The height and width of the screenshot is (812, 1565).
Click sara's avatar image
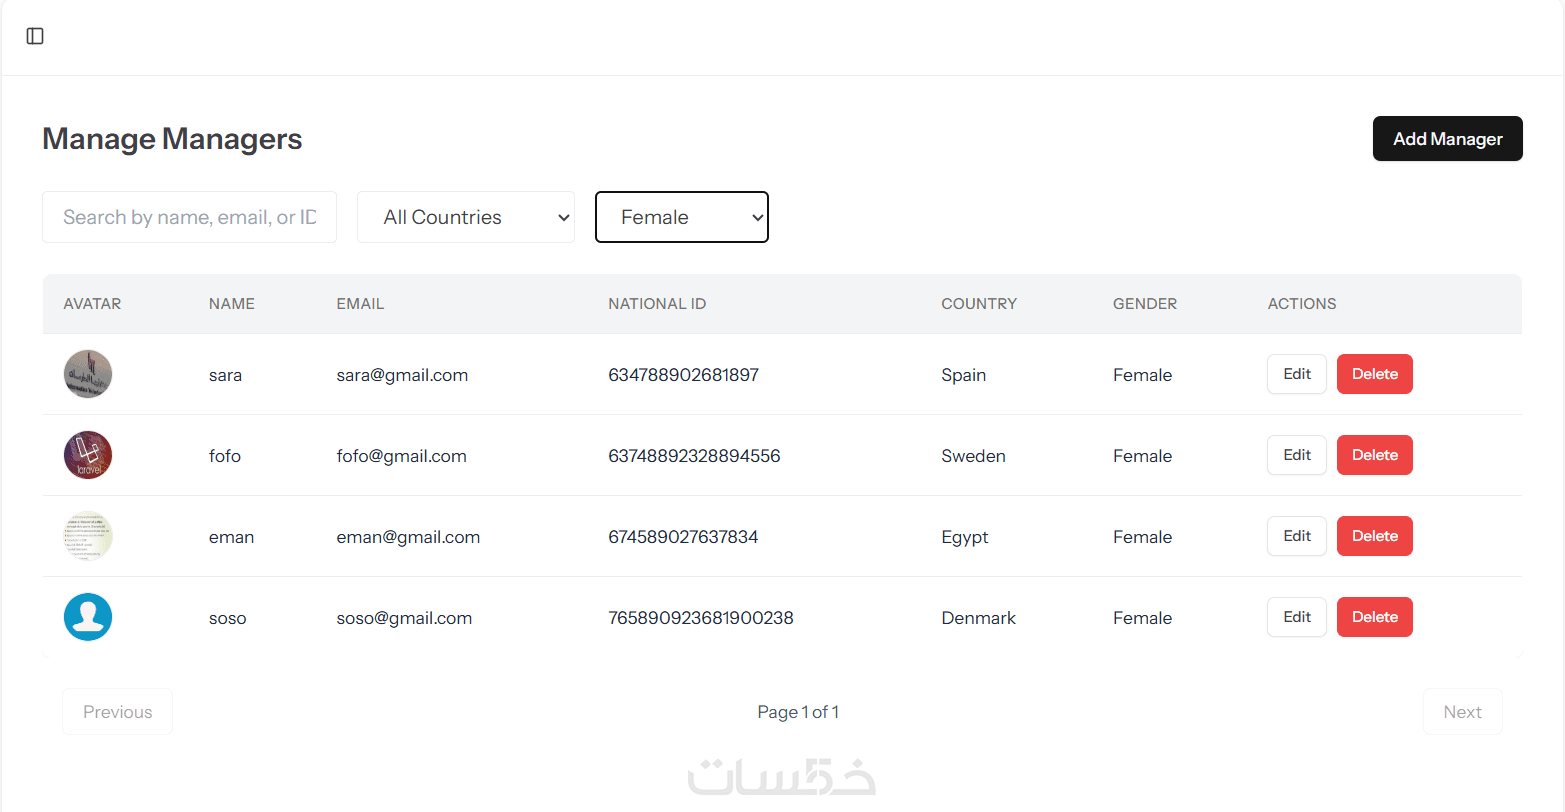tap(88, 374)
